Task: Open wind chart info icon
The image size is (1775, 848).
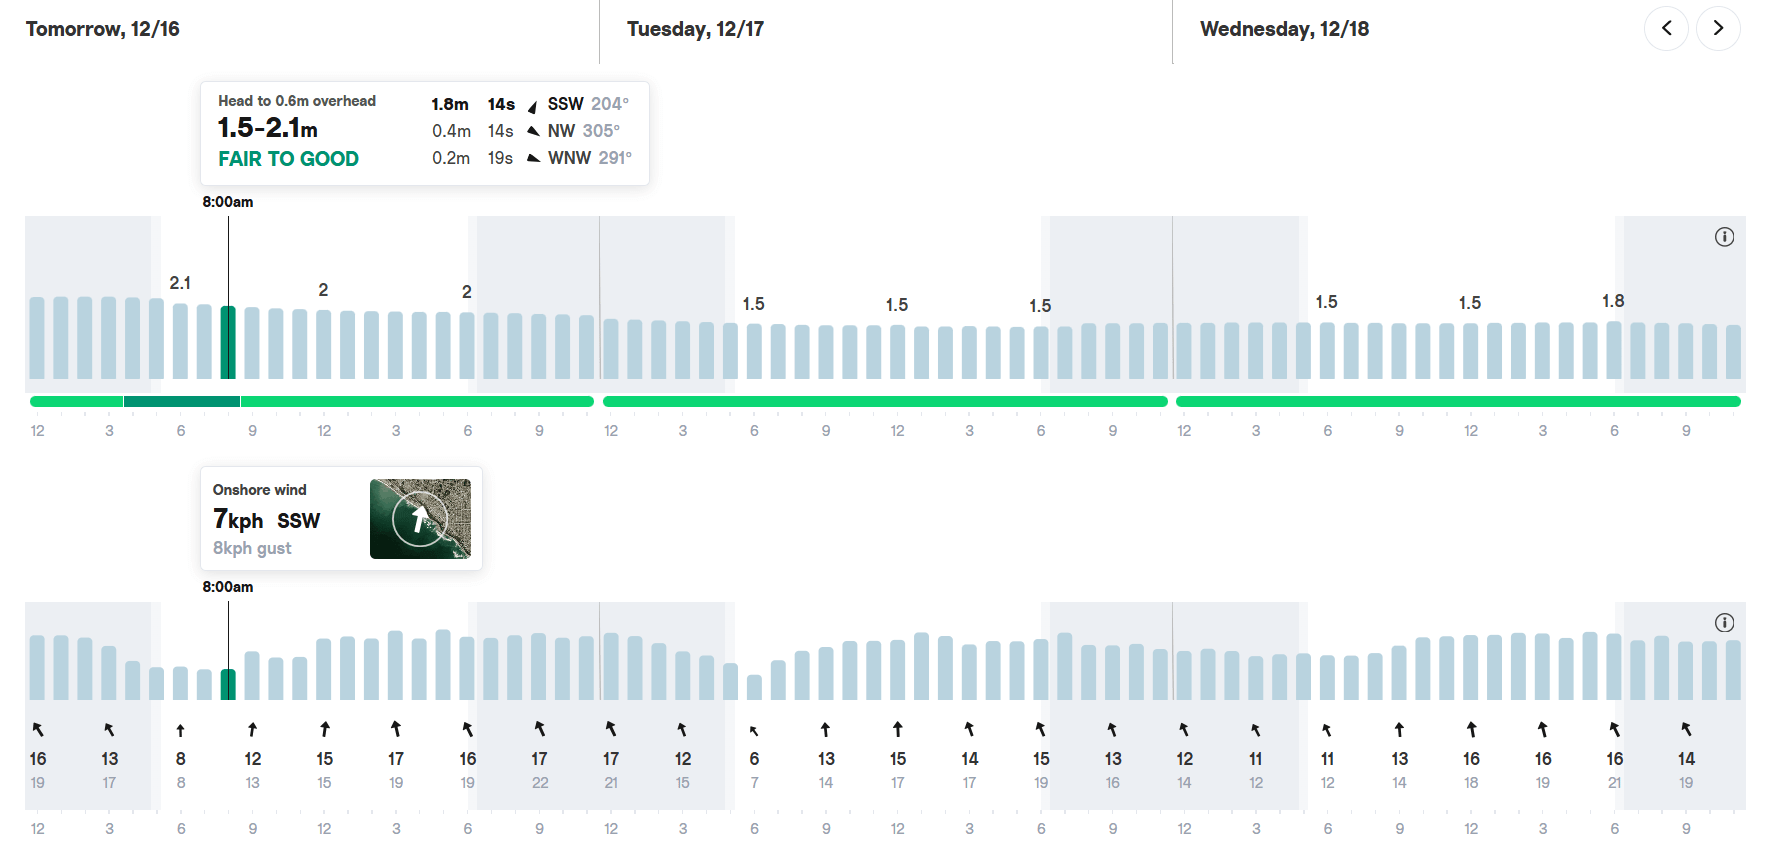Action: coord(1724,623)
